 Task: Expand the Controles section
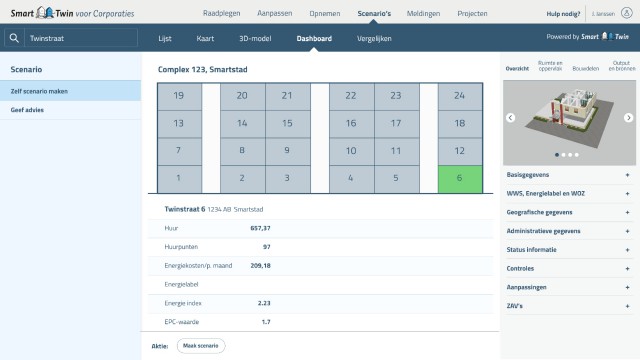tap(569, 269)
